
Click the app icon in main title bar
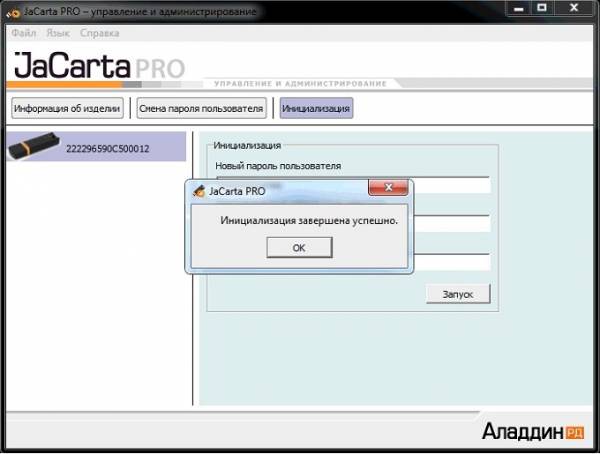click(x=14, y=13)
